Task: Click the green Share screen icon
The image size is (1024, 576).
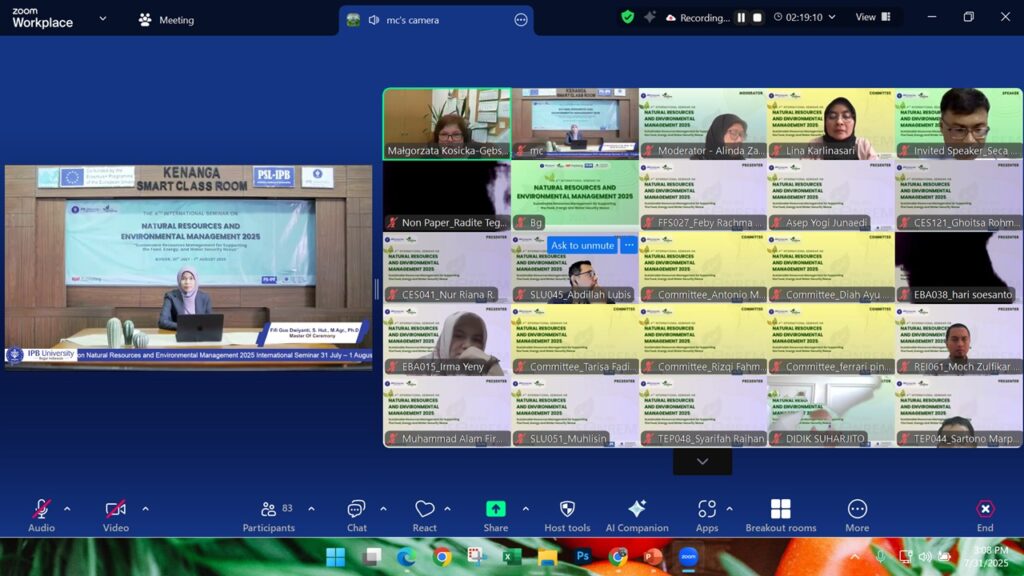Action: pos(495,509)
